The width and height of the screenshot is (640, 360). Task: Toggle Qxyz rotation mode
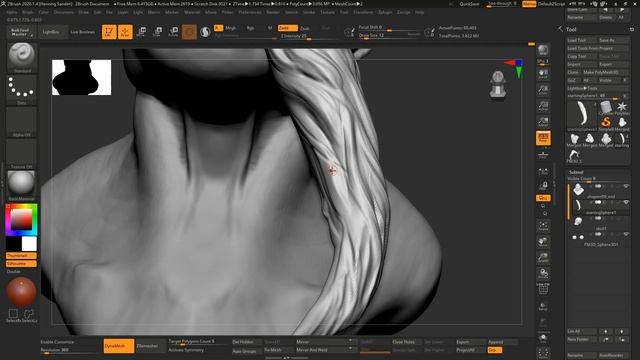pos(543,198)
